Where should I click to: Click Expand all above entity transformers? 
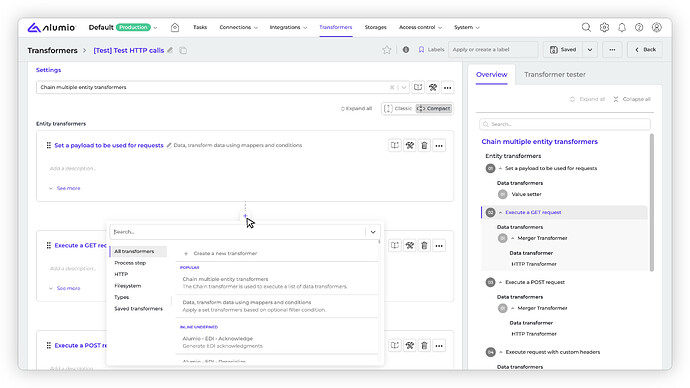click(x=356, y=108)
